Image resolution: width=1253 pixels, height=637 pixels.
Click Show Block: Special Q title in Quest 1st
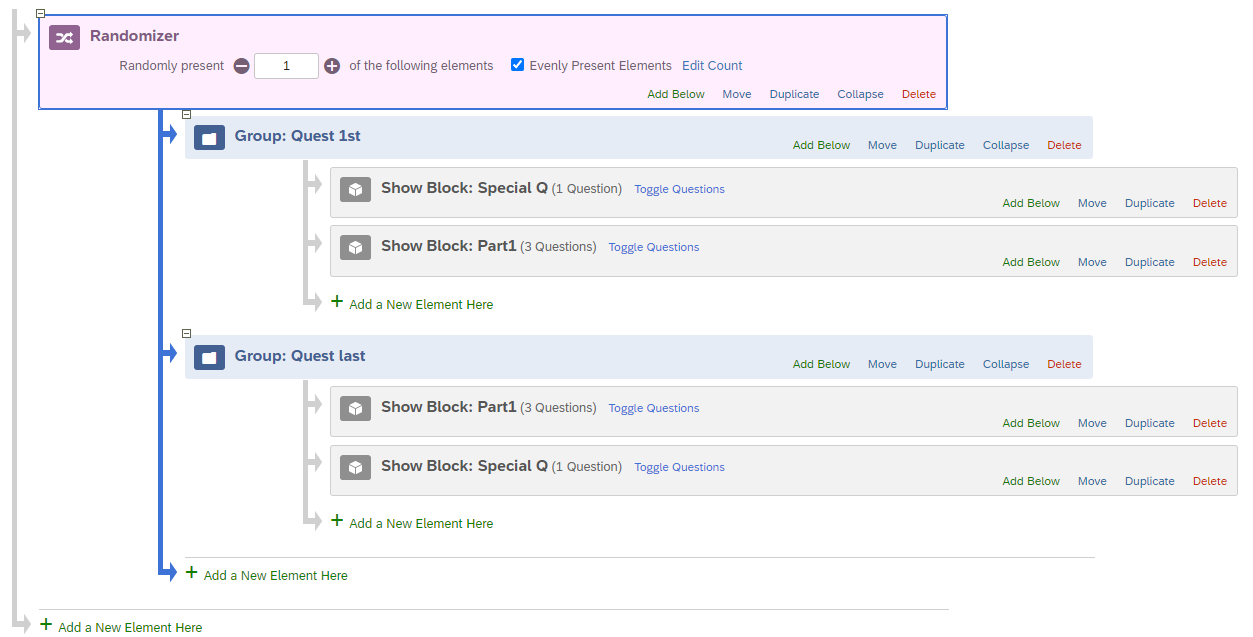click(x=464, y=188)
